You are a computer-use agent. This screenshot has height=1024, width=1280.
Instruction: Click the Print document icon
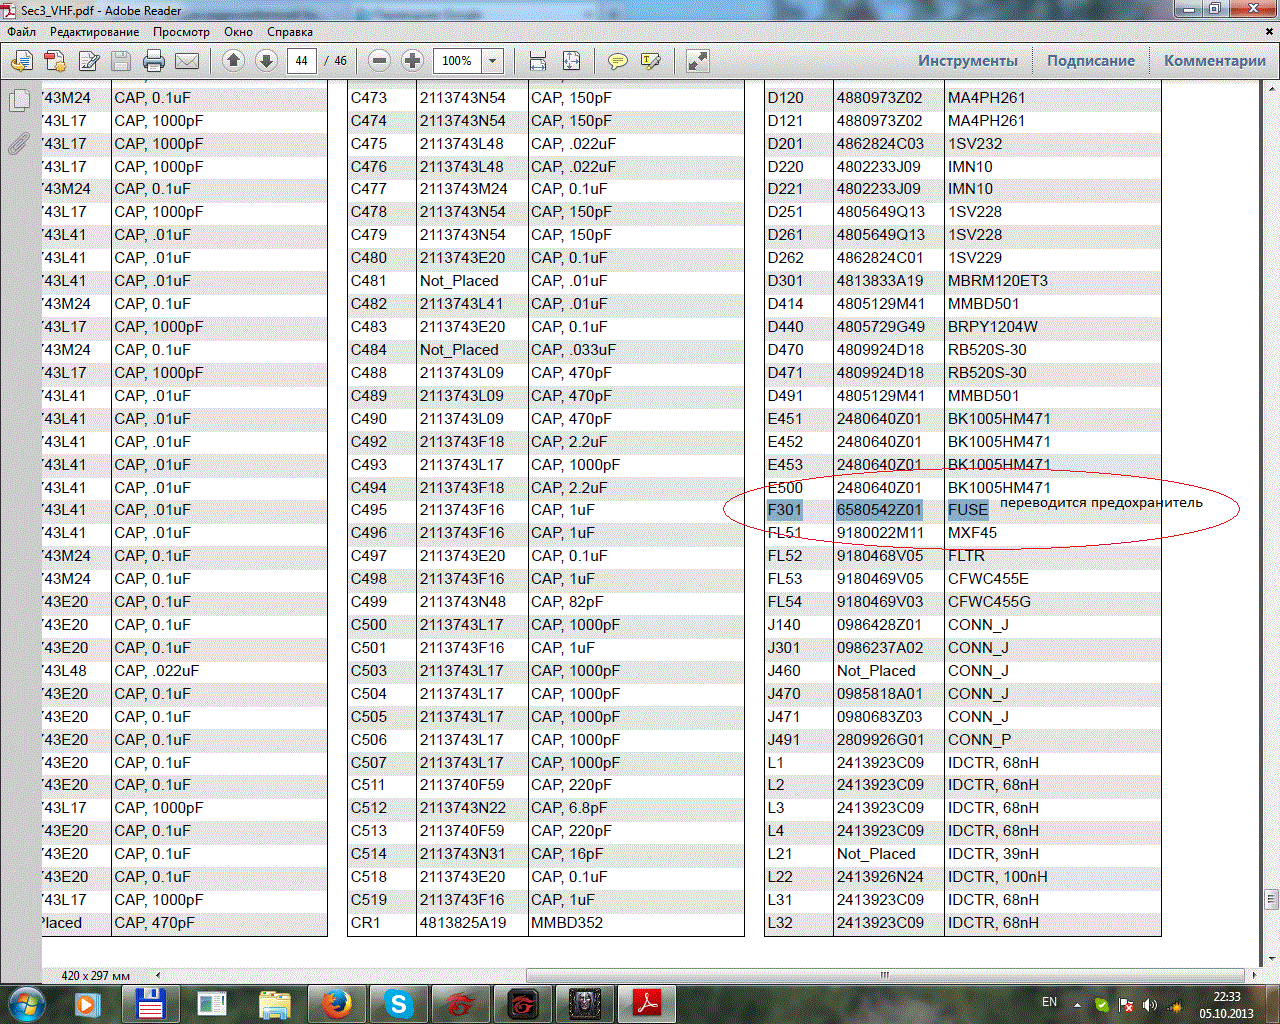154,61
